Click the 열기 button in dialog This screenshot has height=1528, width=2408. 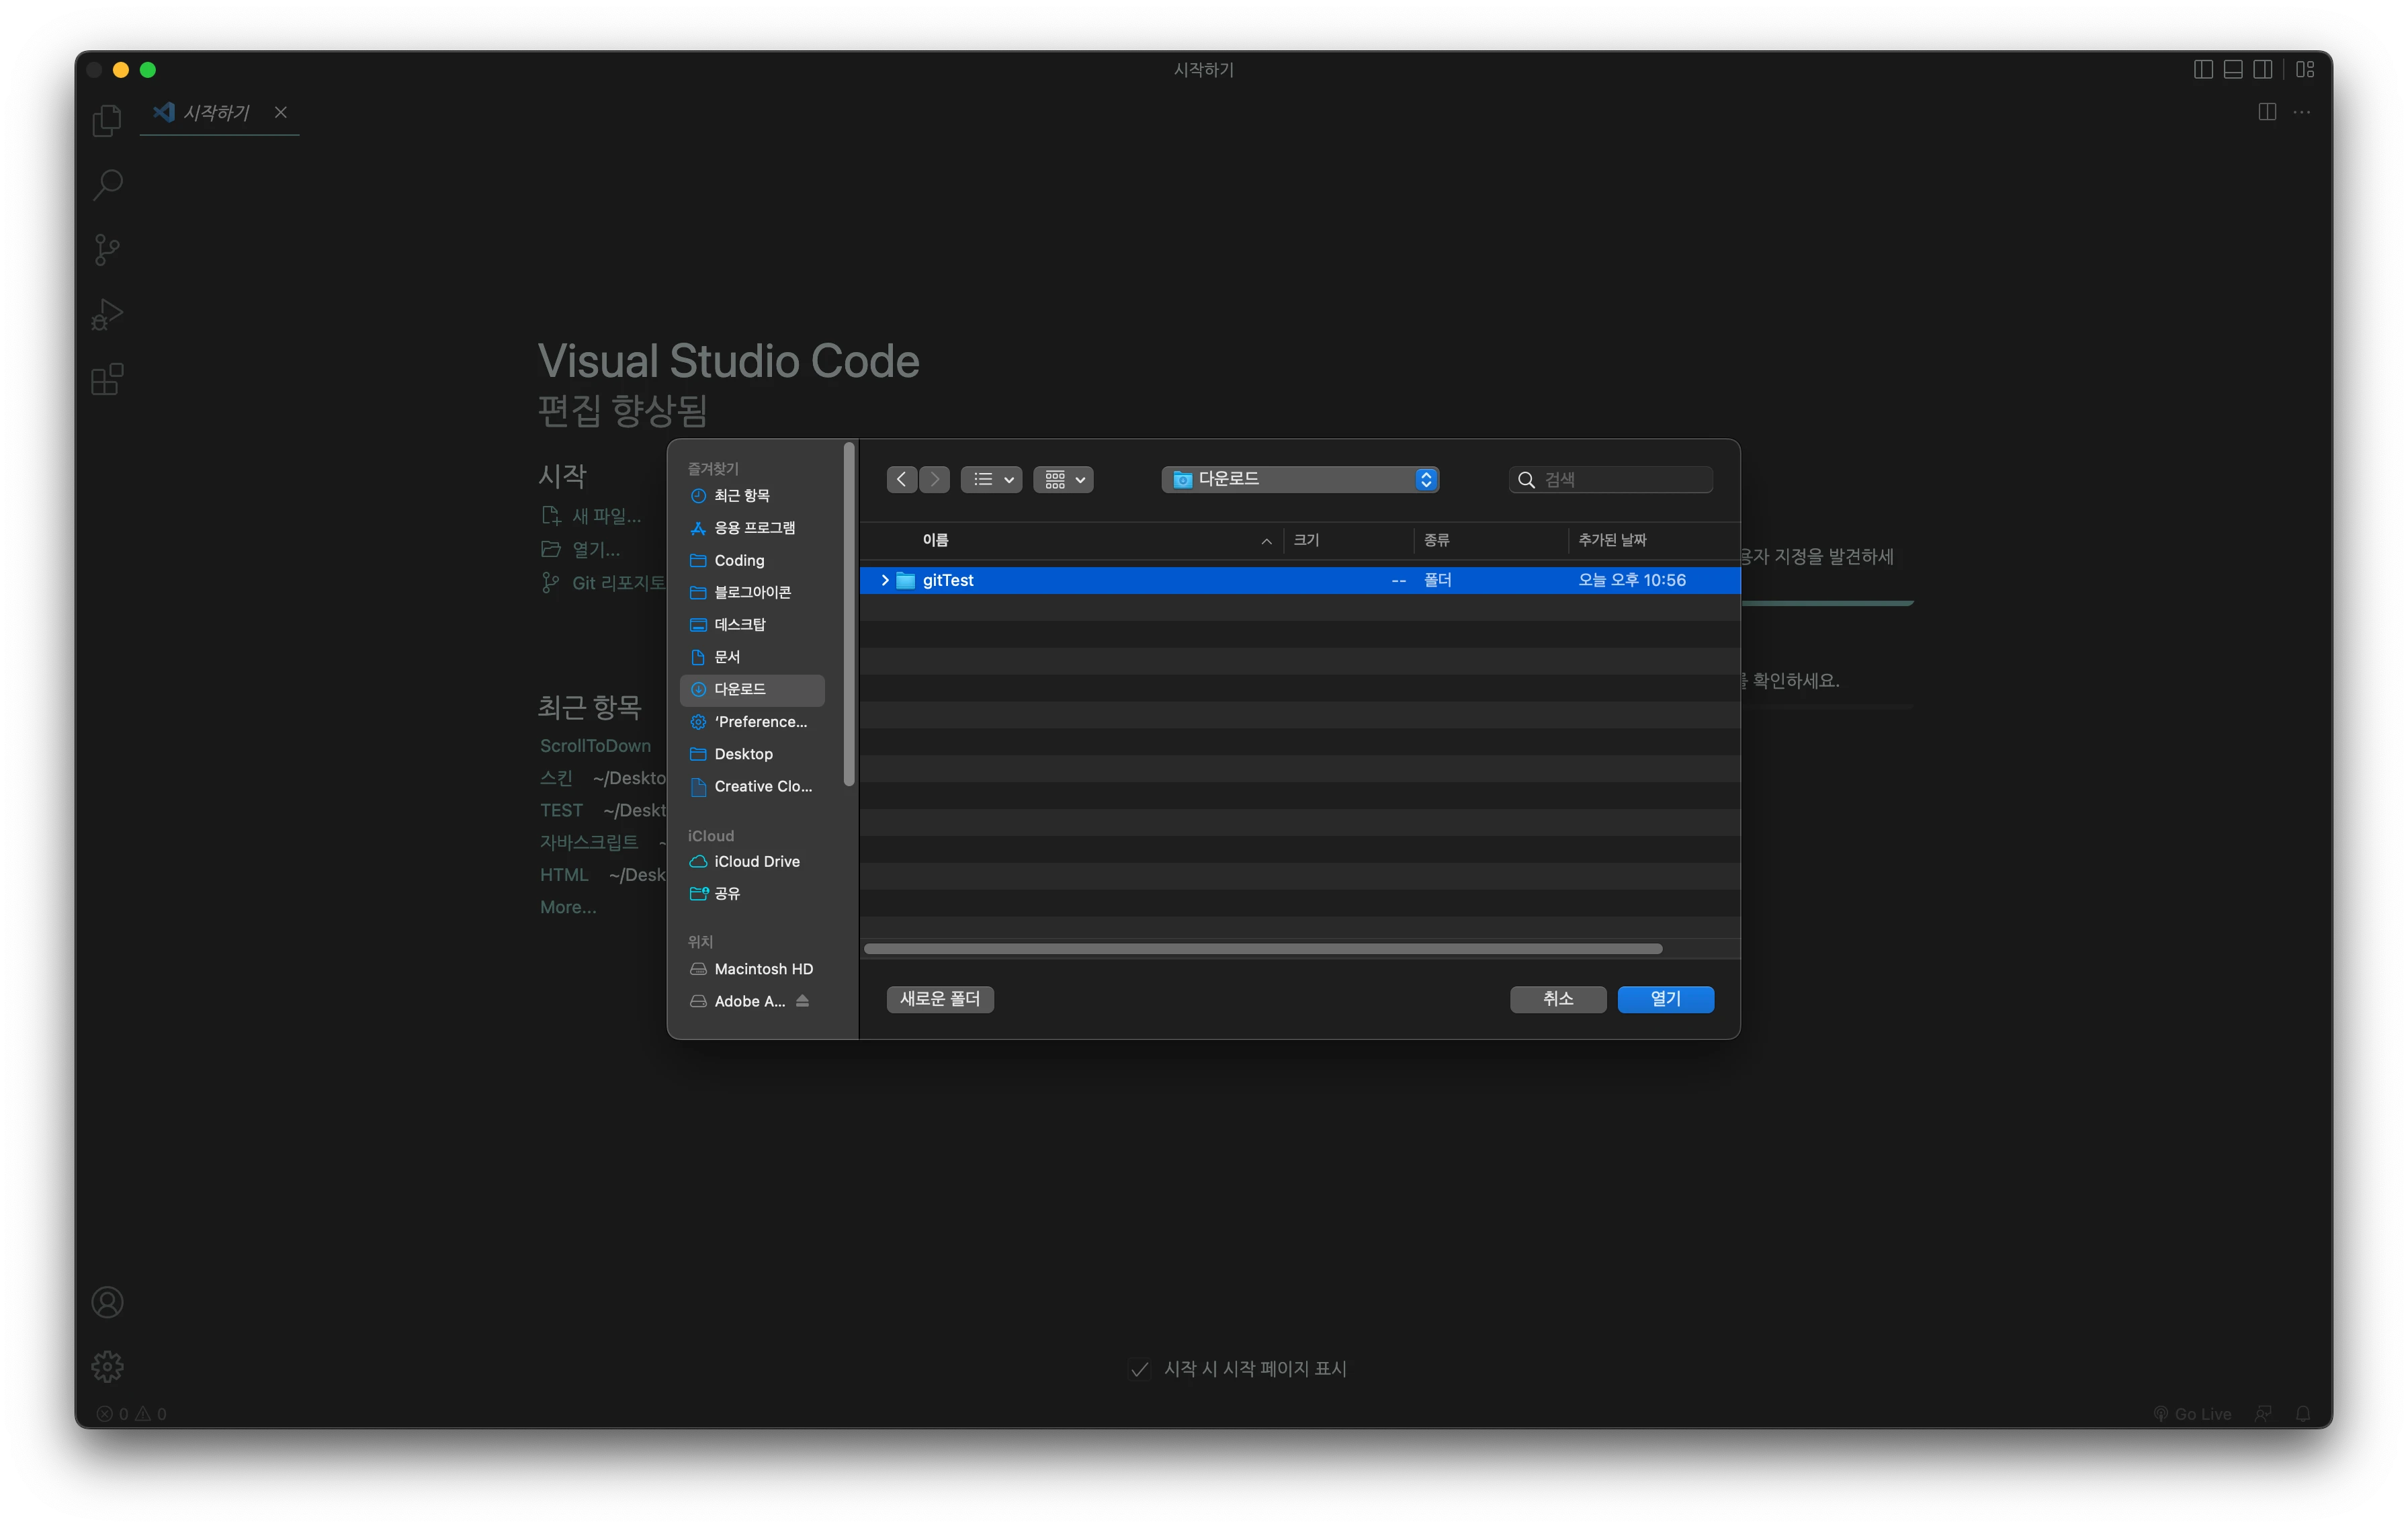coord(1665,999)
